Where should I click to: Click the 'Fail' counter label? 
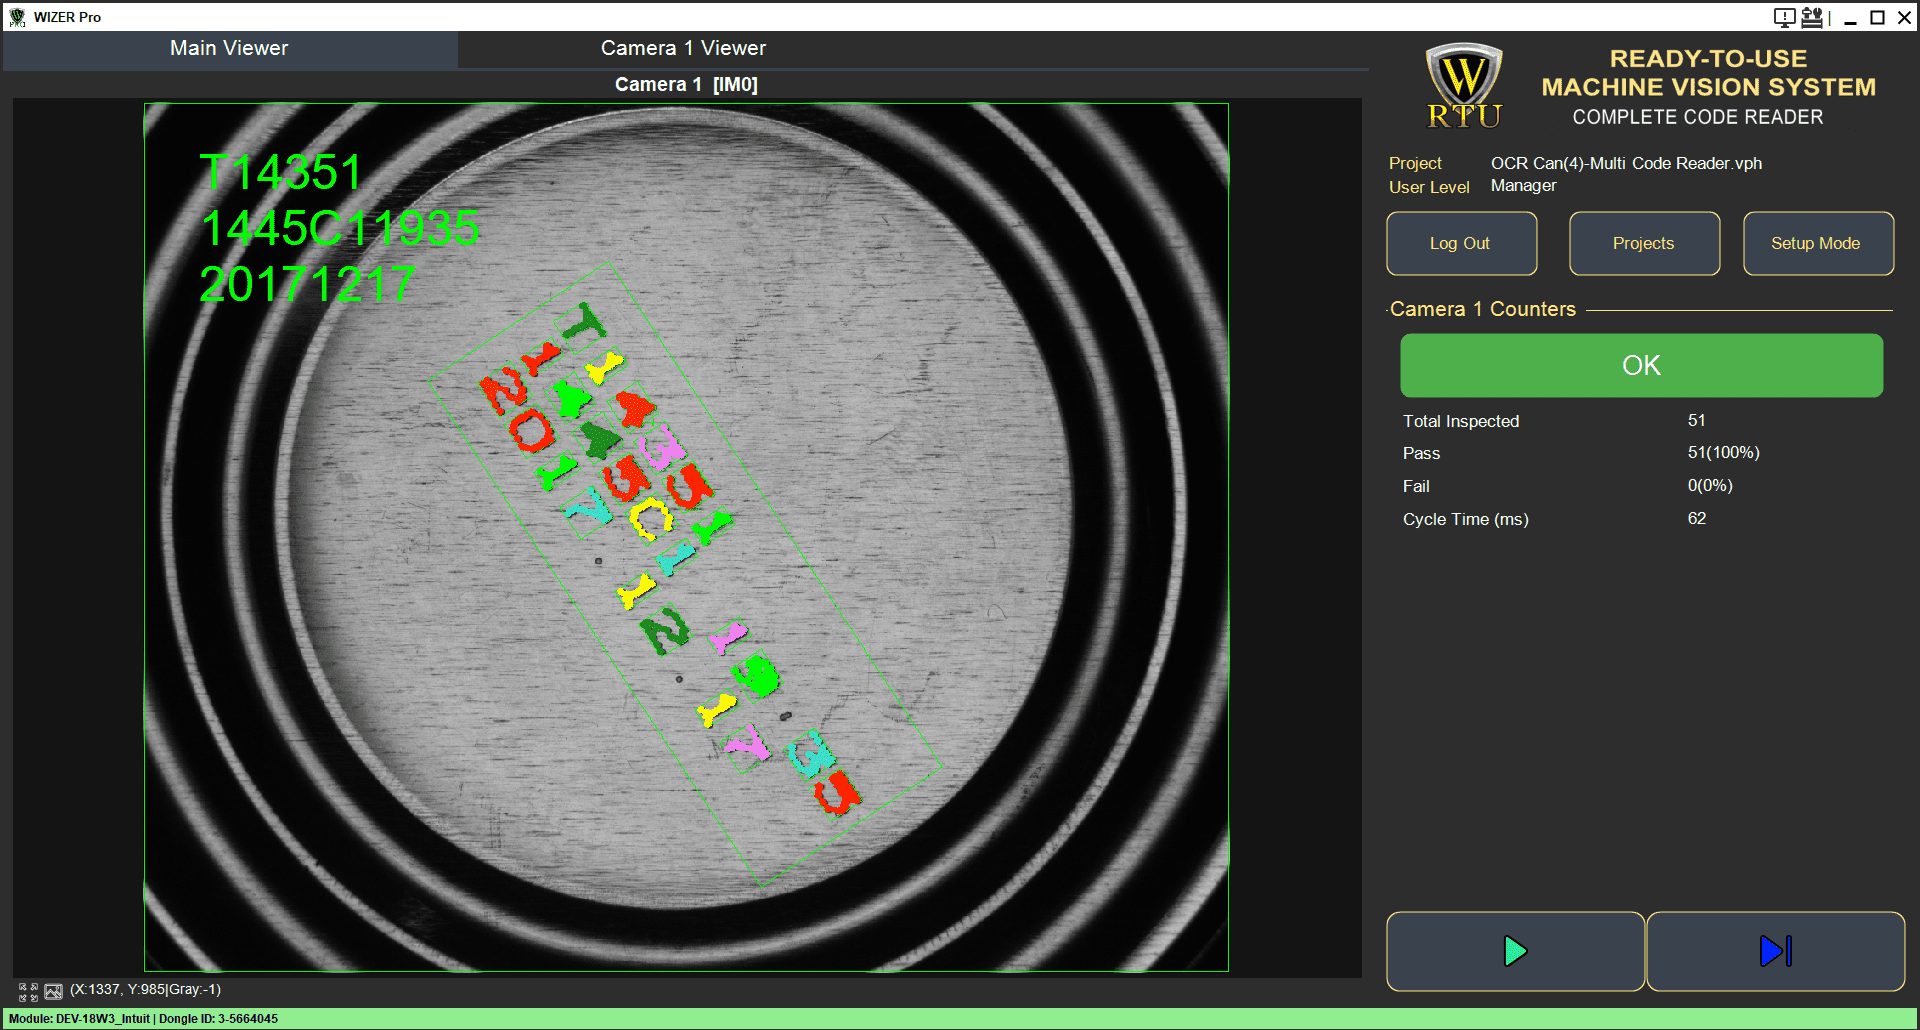click(x=1416, y=486)
